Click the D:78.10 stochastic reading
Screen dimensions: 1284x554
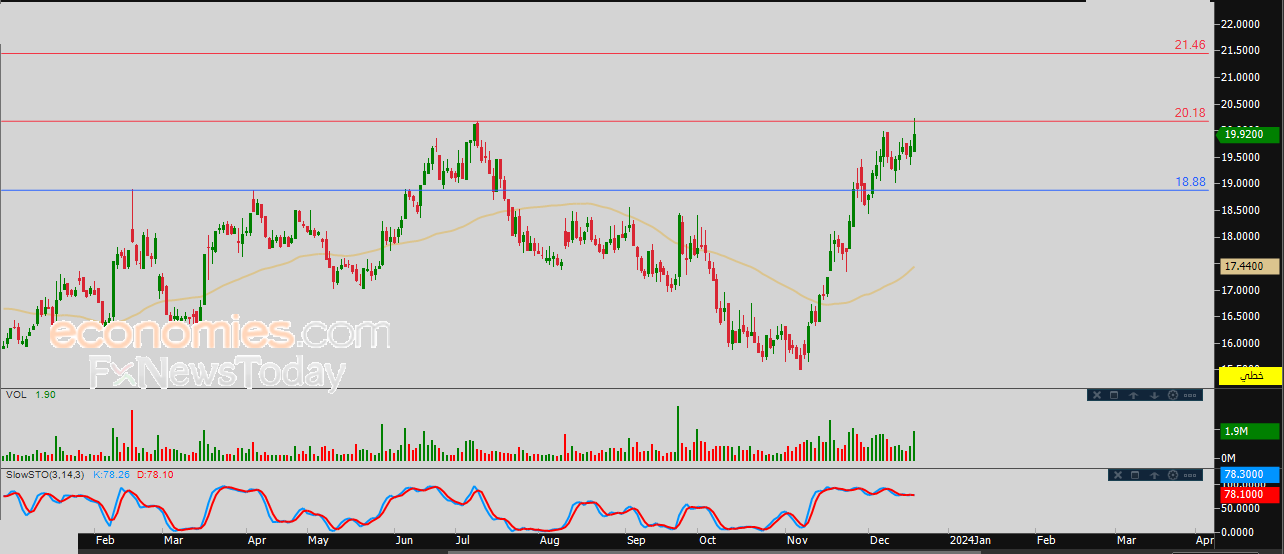point(155,474)
